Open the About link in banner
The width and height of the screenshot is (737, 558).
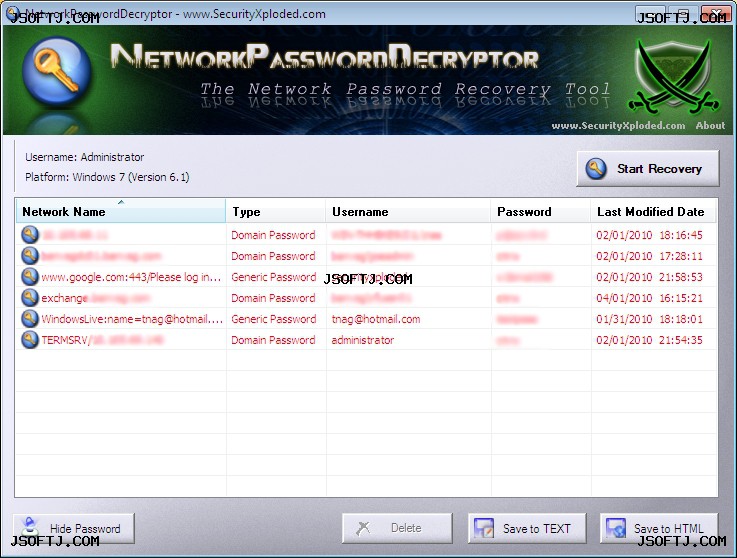[710, 126]
